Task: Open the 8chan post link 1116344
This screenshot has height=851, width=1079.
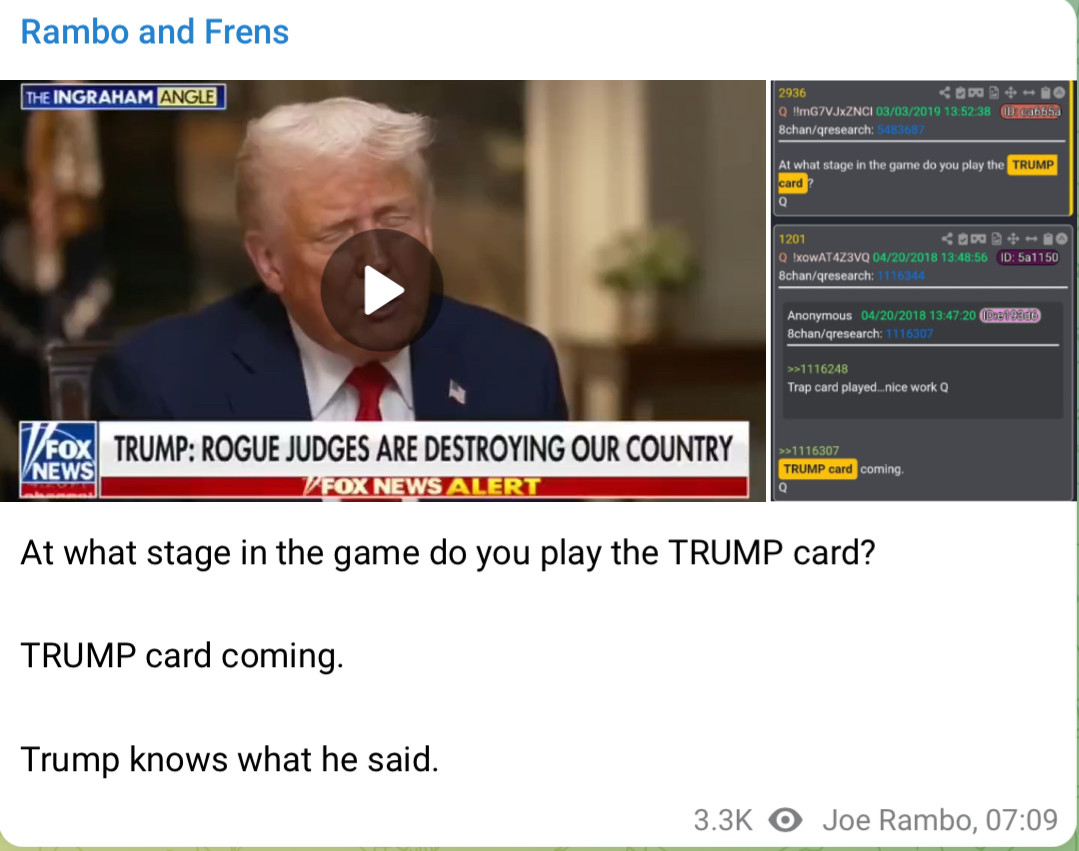Action: [x=900, y=276]
